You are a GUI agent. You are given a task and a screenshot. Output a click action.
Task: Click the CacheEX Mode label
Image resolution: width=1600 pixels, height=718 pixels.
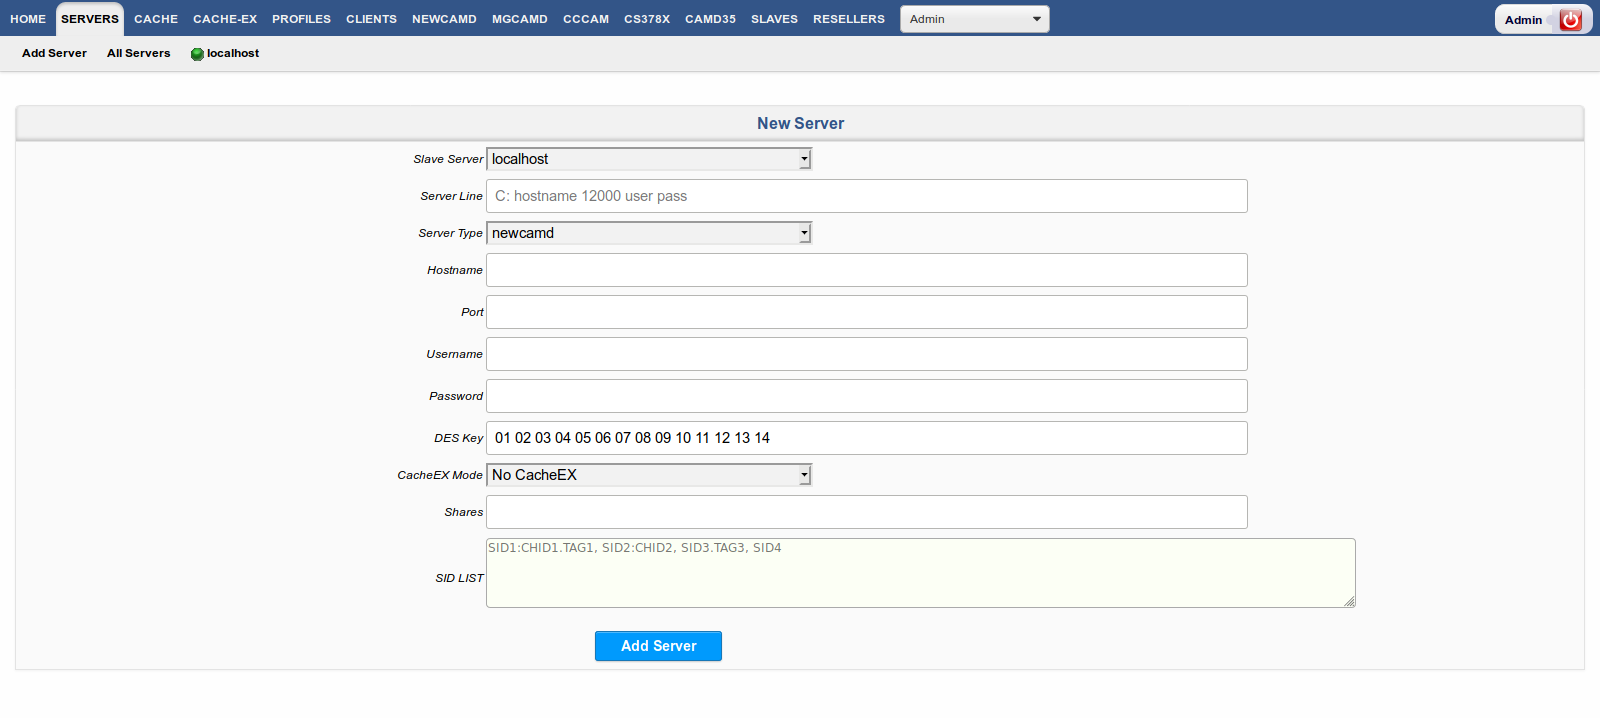coord(440,475)
